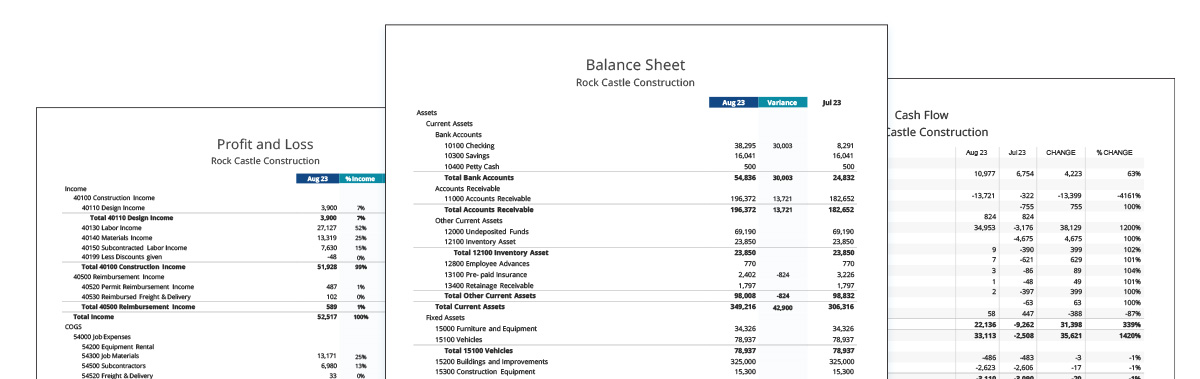Click the Balance Sheet report title
This screenshot has height=379, width=1200.
635,65
